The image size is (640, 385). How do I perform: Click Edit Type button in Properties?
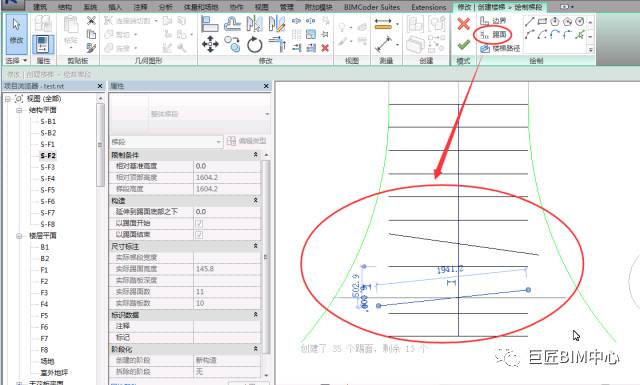[x=247, y=141]
